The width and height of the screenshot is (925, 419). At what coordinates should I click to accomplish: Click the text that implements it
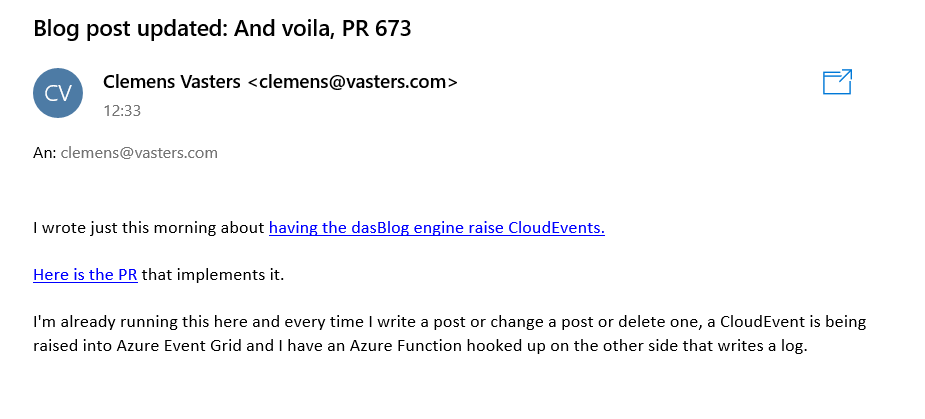click(213, 275)
